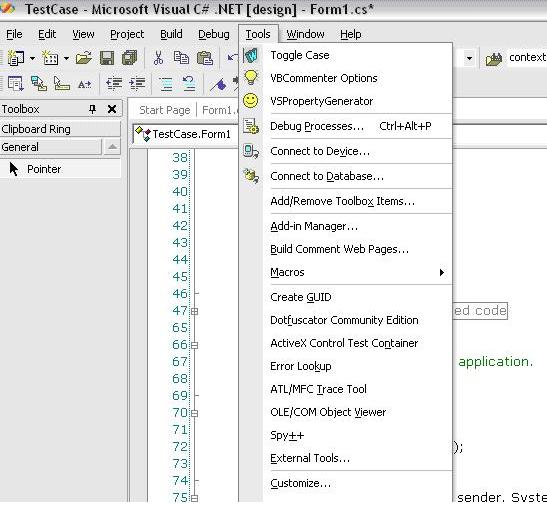547x505 pixels.
Task: Click the New Project toolbar icon
Action: (15, 58)
